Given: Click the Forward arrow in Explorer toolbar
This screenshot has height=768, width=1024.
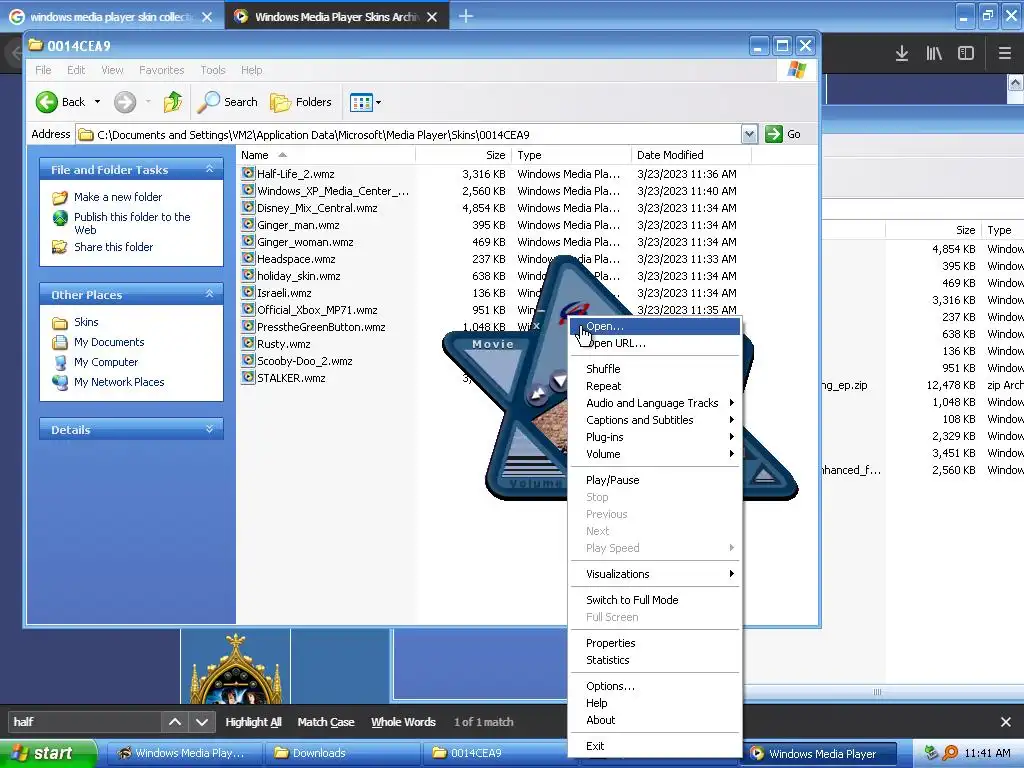Looking at the screenshot, I should point(125,102).
